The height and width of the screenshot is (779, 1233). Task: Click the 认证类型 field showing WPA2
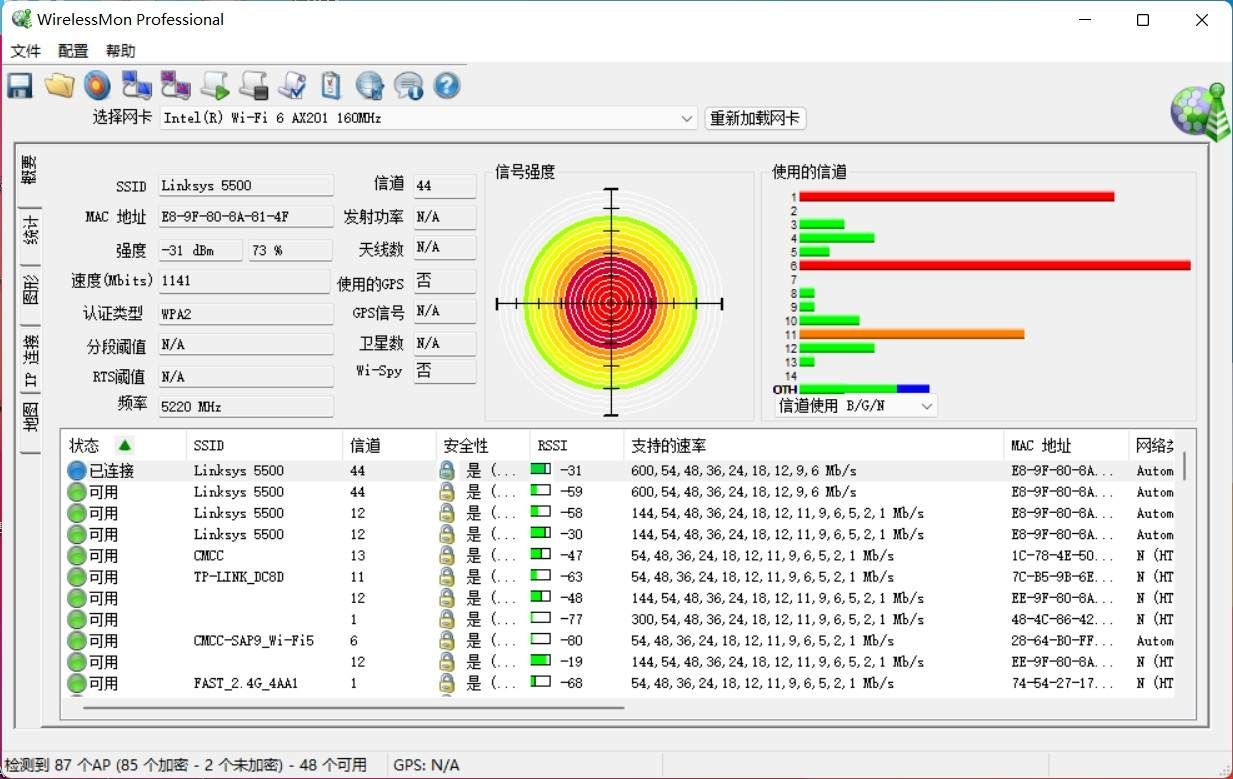click(246, 313)
